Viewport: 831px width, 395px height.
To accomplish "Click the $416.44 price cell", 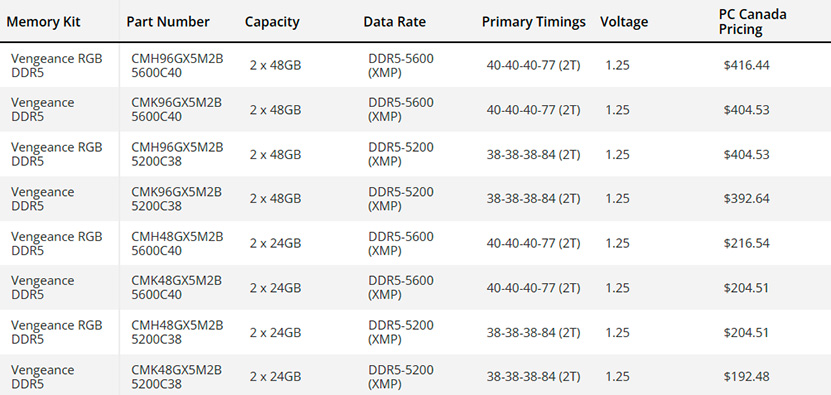I will point(746,66).
